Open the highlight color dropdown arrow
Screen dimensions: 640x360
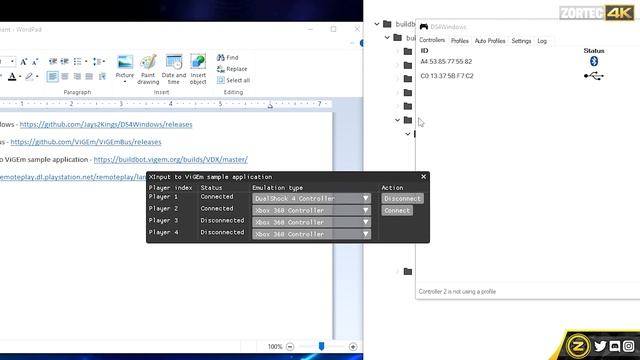[x=37, y=76]
